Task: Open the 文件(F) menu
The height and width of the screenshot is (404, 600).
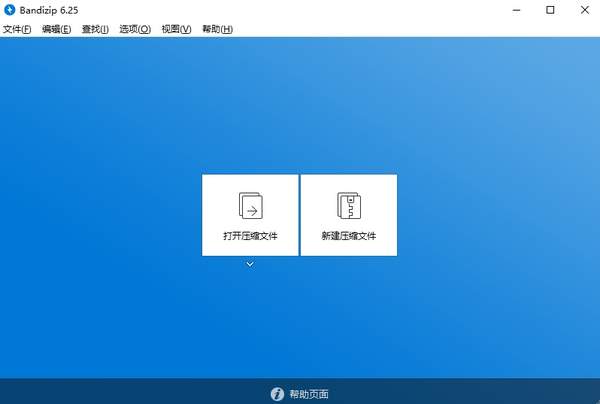Action: point(17,29)
